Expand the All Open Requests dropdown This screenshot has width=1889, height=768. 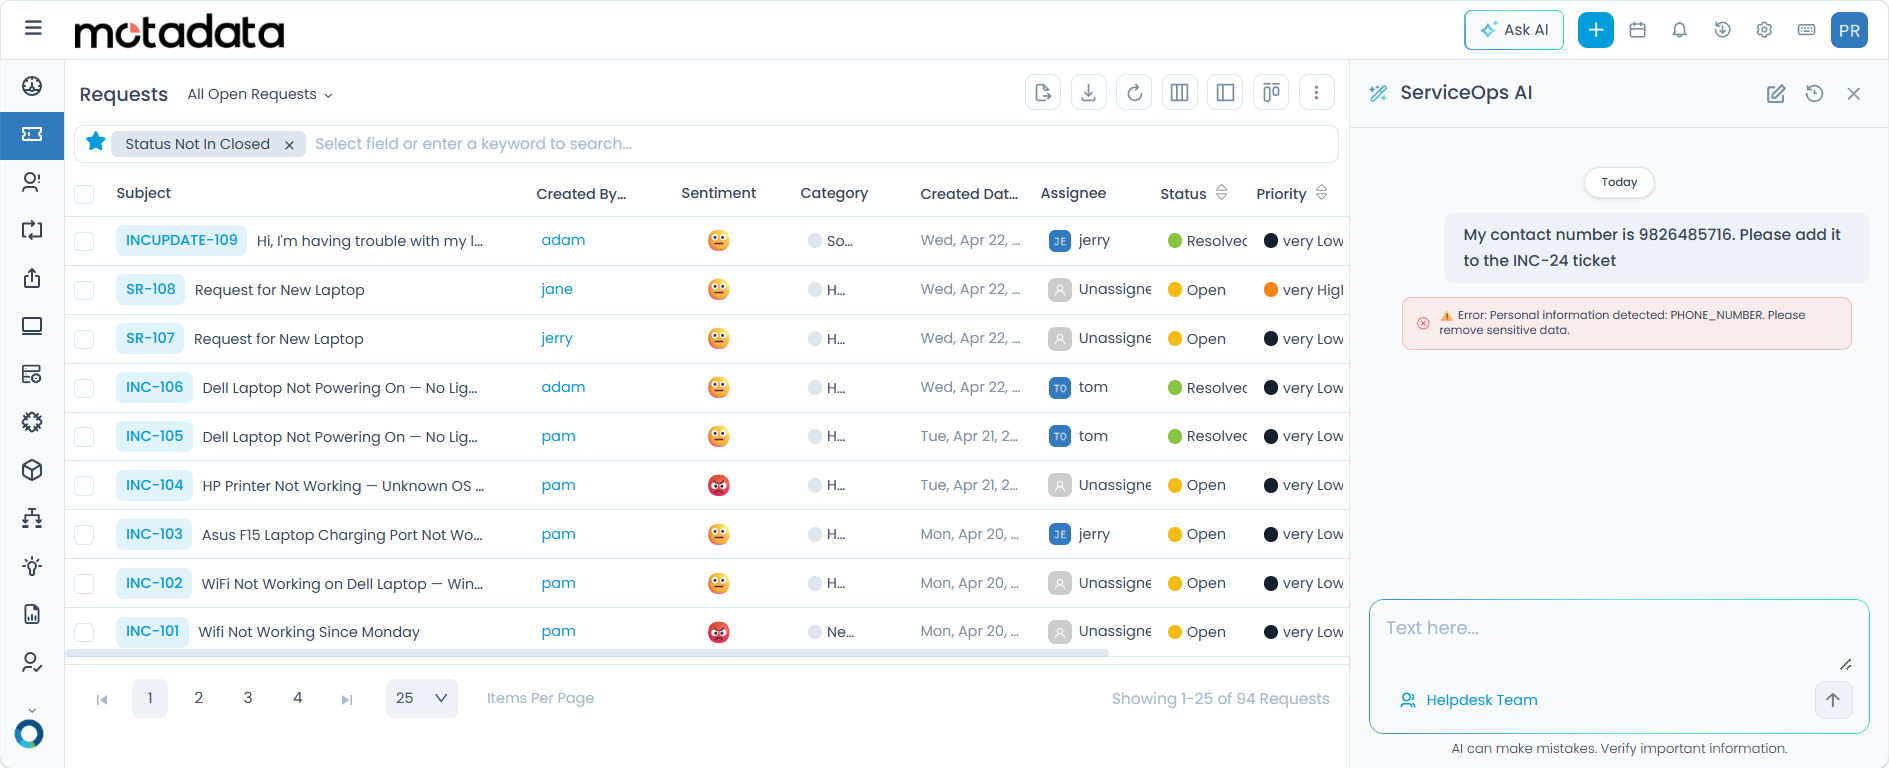point(260,94)
